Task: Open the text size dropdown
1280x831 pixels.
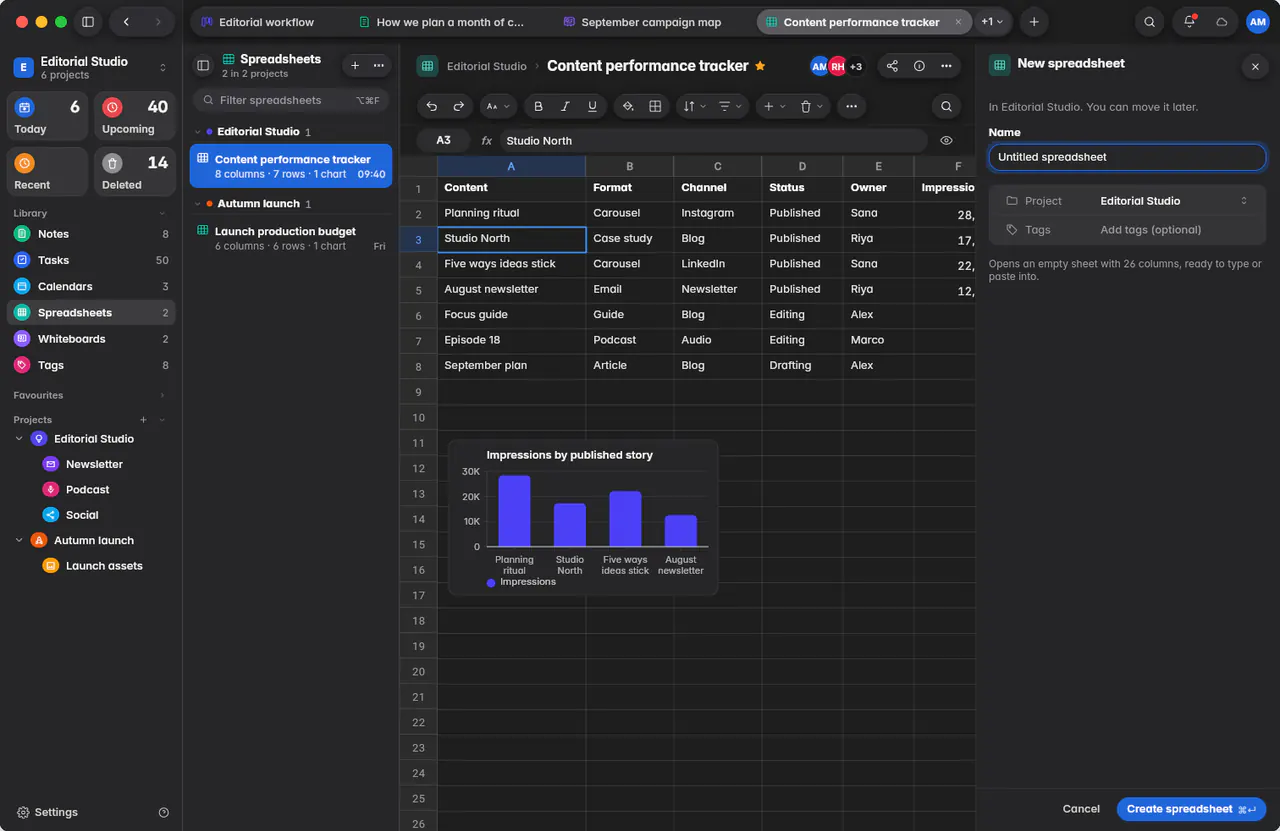Action: [497, 106]
